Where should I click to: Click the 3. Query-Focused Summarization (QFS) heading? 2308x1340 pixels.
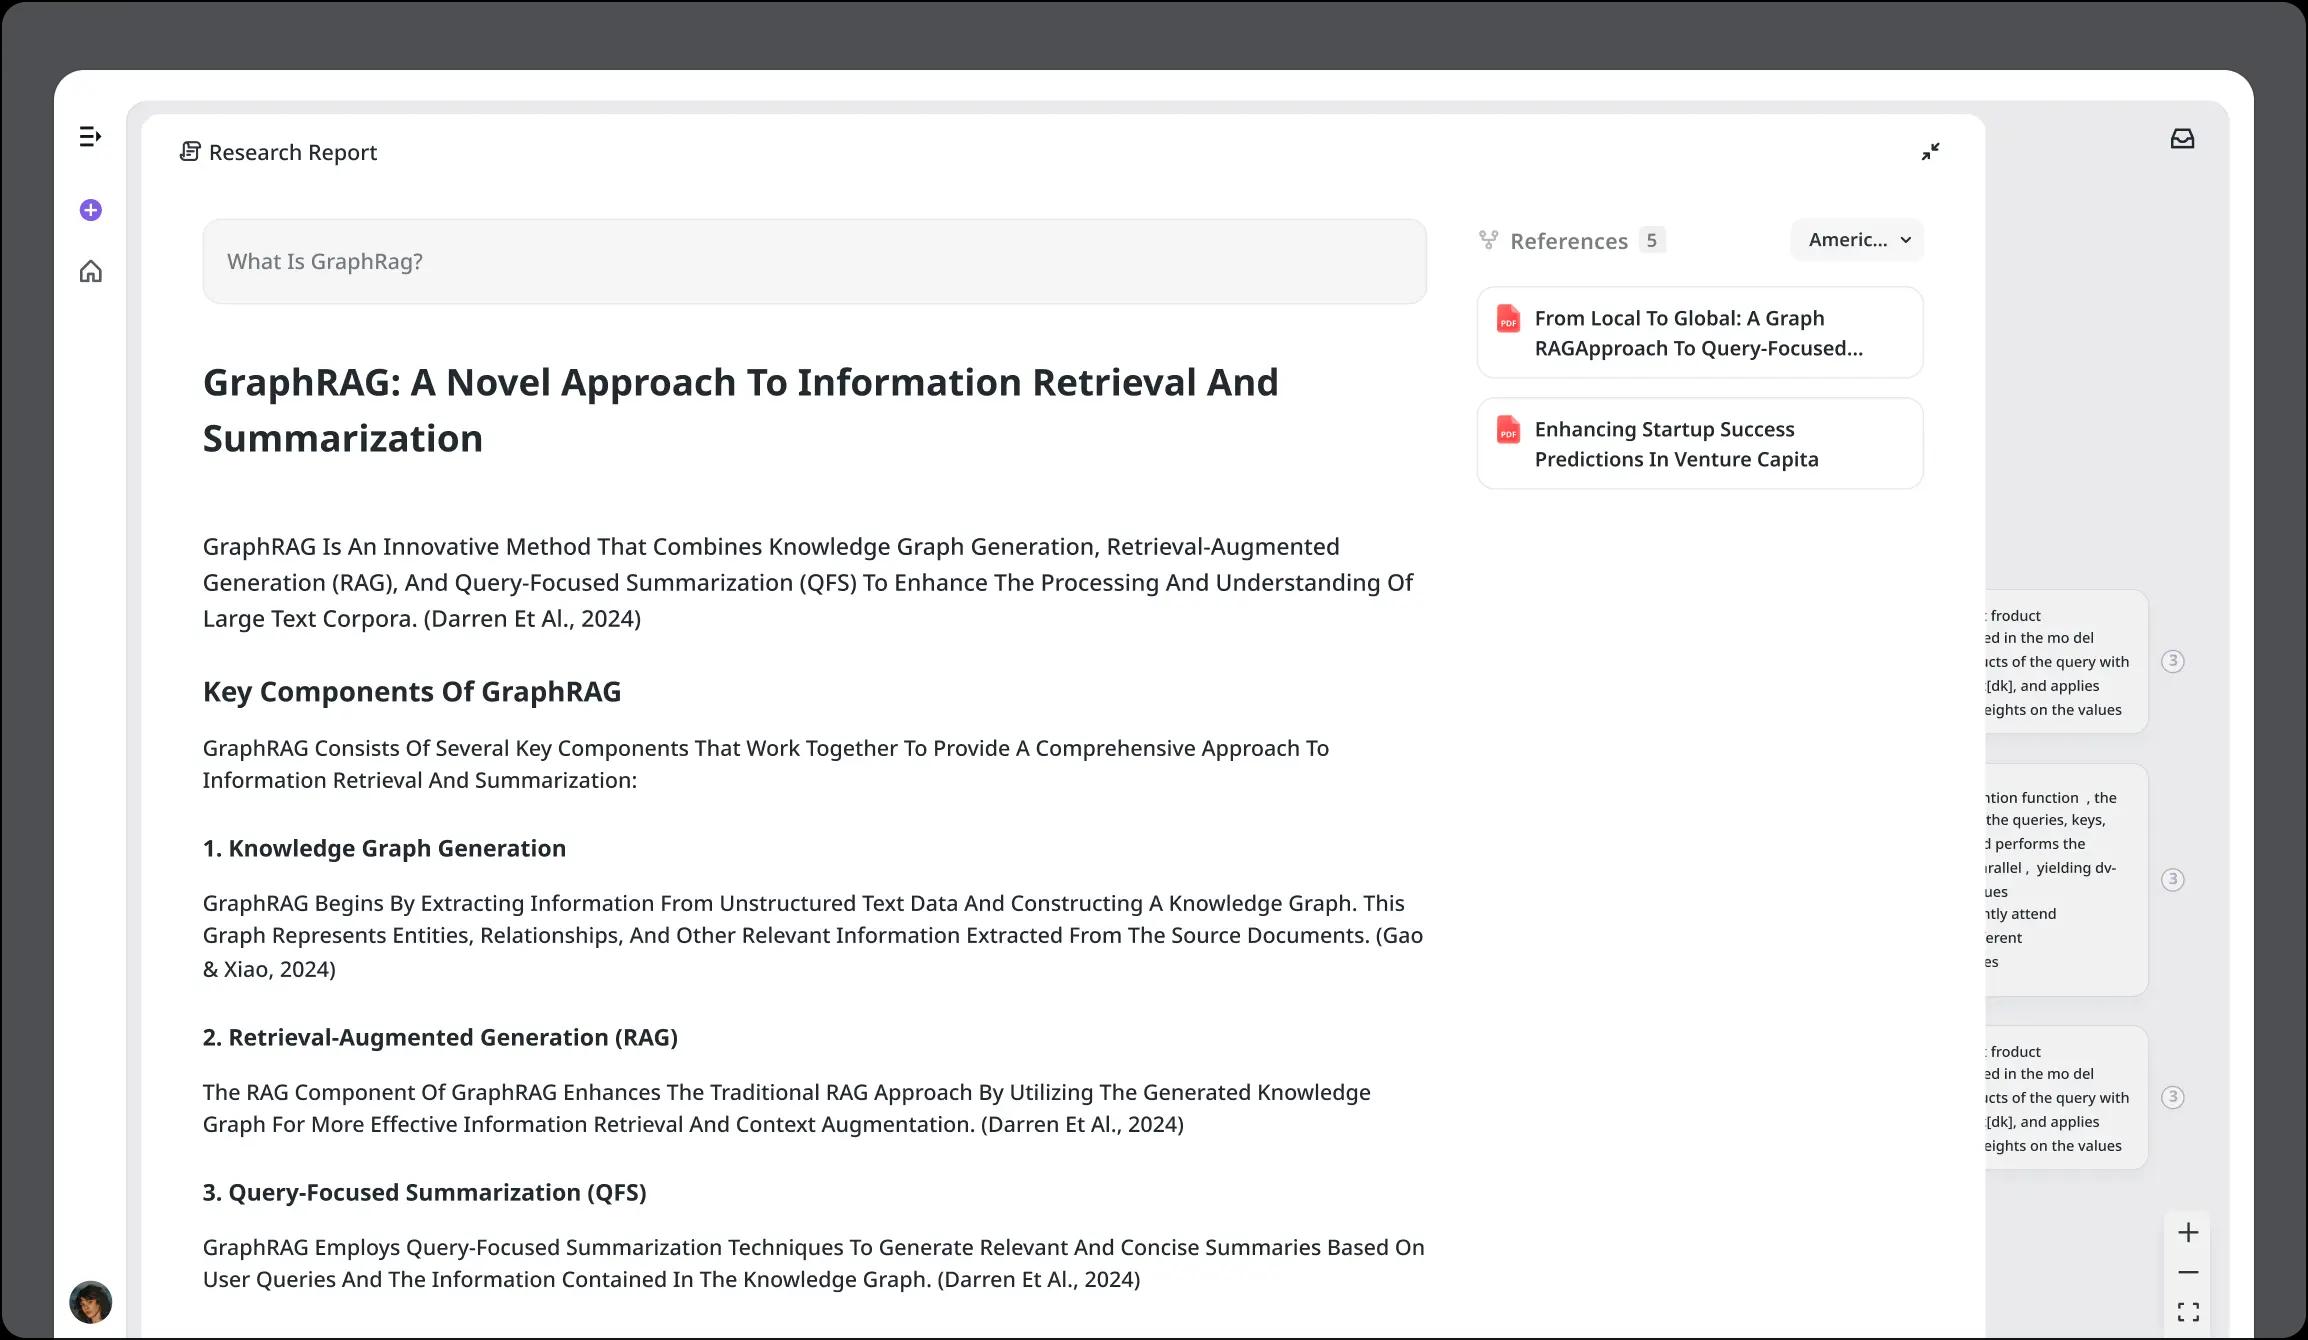tap(424, 1192)
